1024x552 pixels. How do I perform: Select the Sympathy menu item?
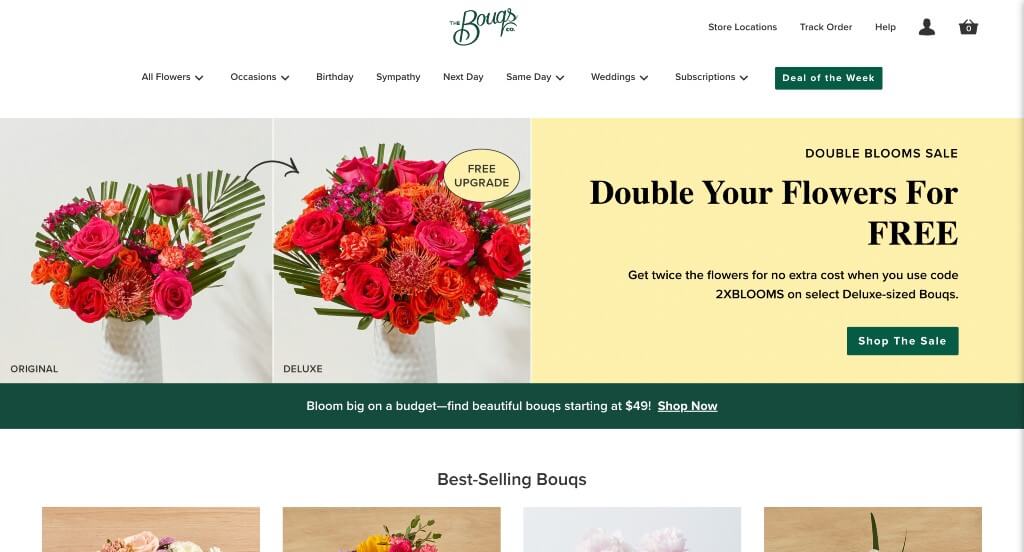pyautogui.click(x=398, y=77)
